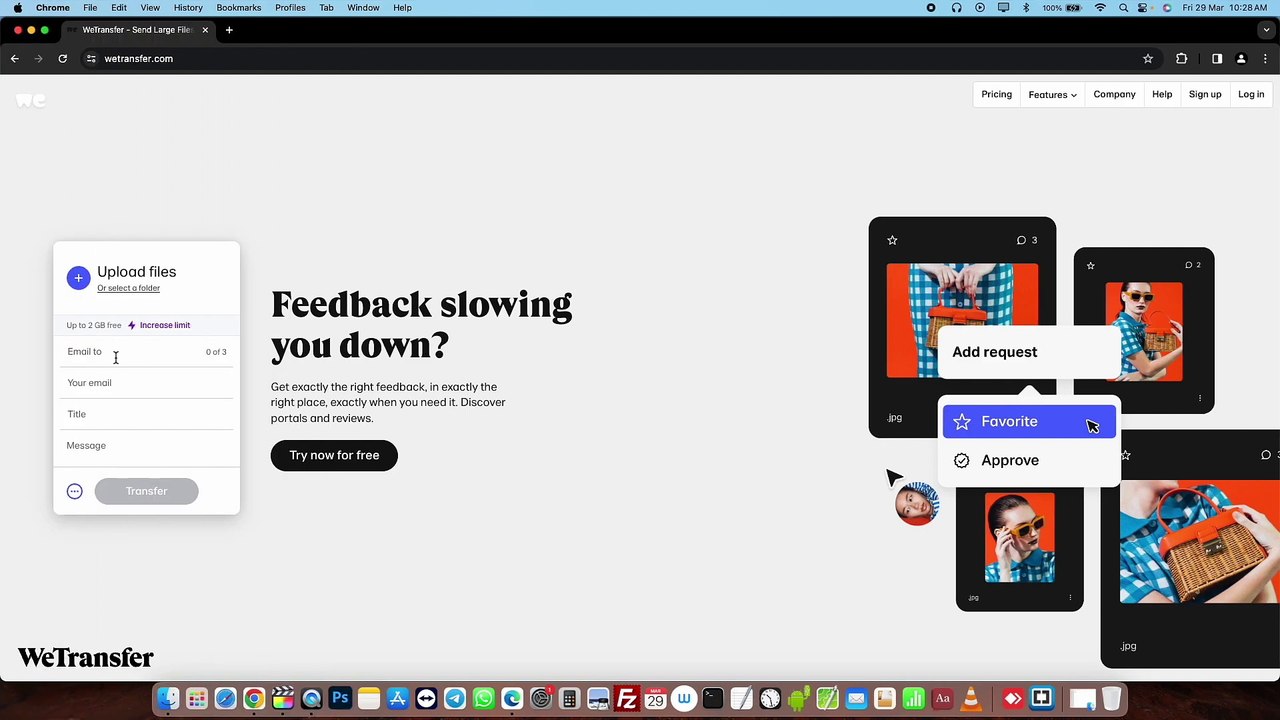The width and height of the screenshot is (1280, 720).
Task: Open TeamViewer from the Dock
Action: tap(426, 699)
